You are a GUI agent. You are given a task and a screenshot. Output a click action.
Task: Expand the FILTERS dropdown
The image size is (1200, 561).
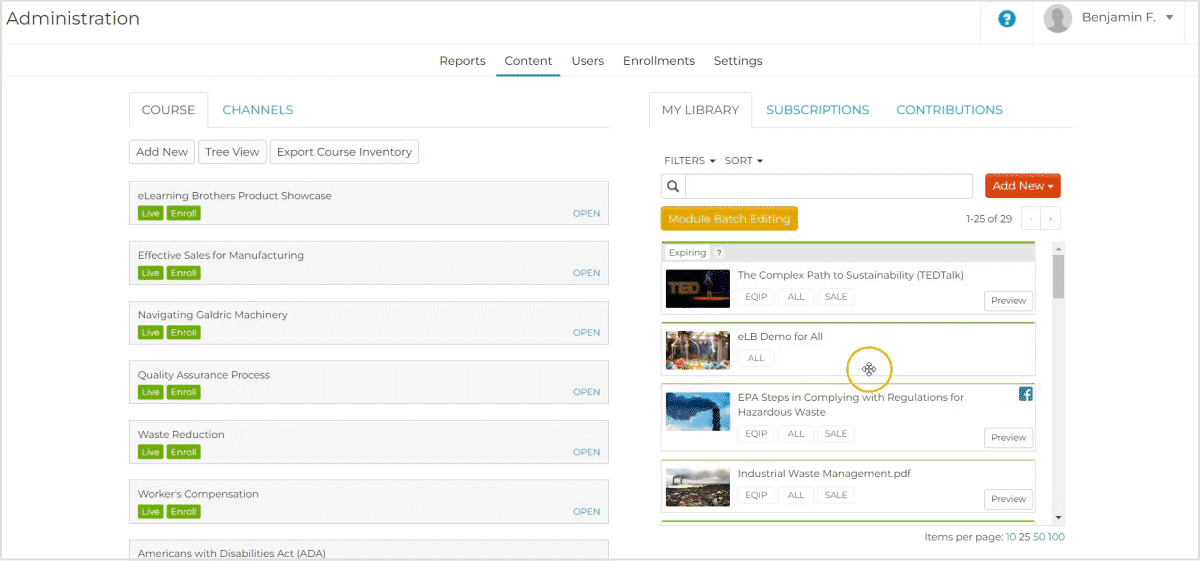point(689,161)
